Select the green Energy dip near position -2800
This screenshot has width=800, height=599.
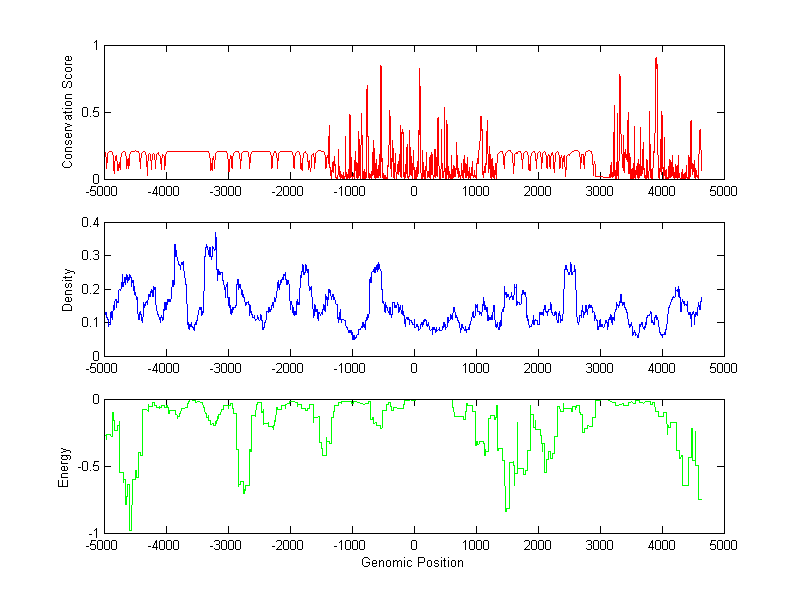[243, 490]
